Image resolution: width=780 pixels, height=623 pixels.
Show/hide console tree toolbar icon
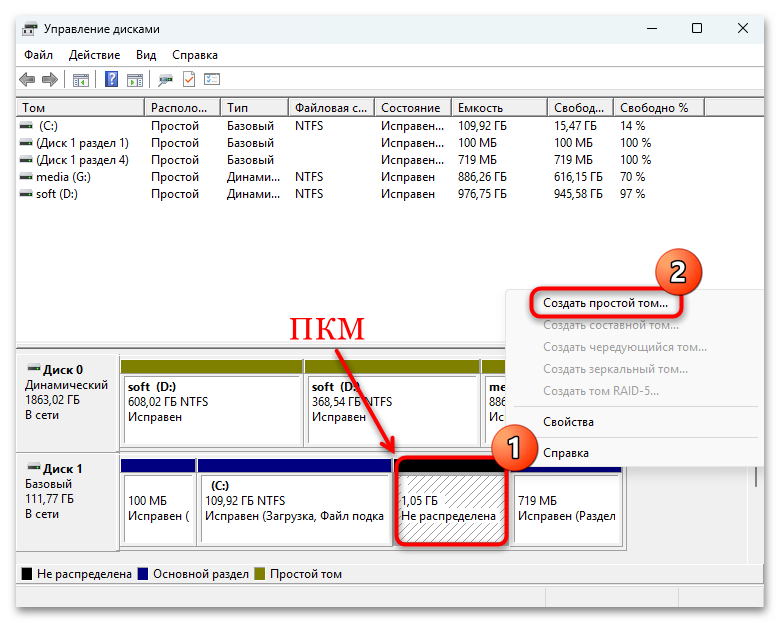pos(81,80)
